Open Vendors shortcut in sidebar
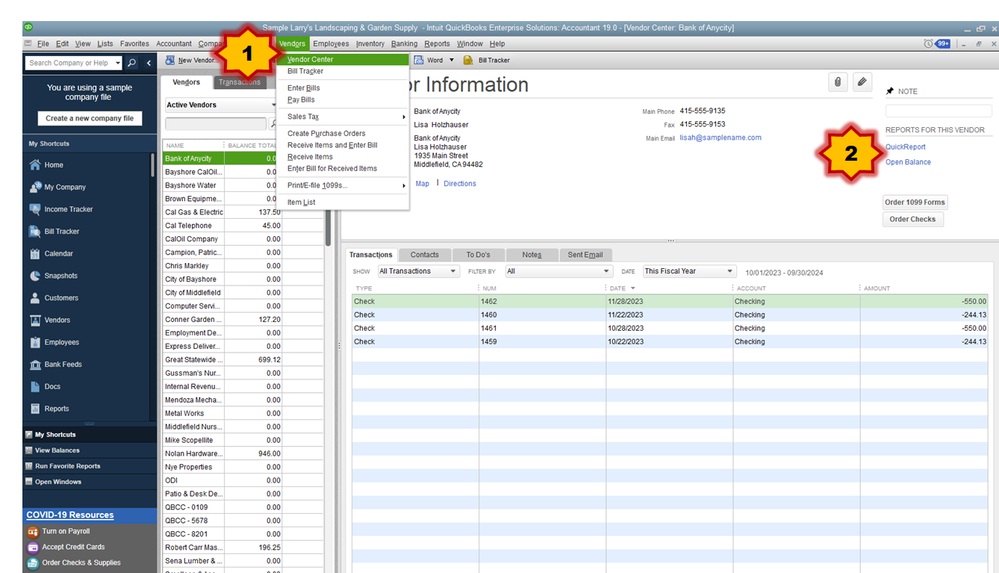This screenshot has width=999, height=573. coord(57,320)
